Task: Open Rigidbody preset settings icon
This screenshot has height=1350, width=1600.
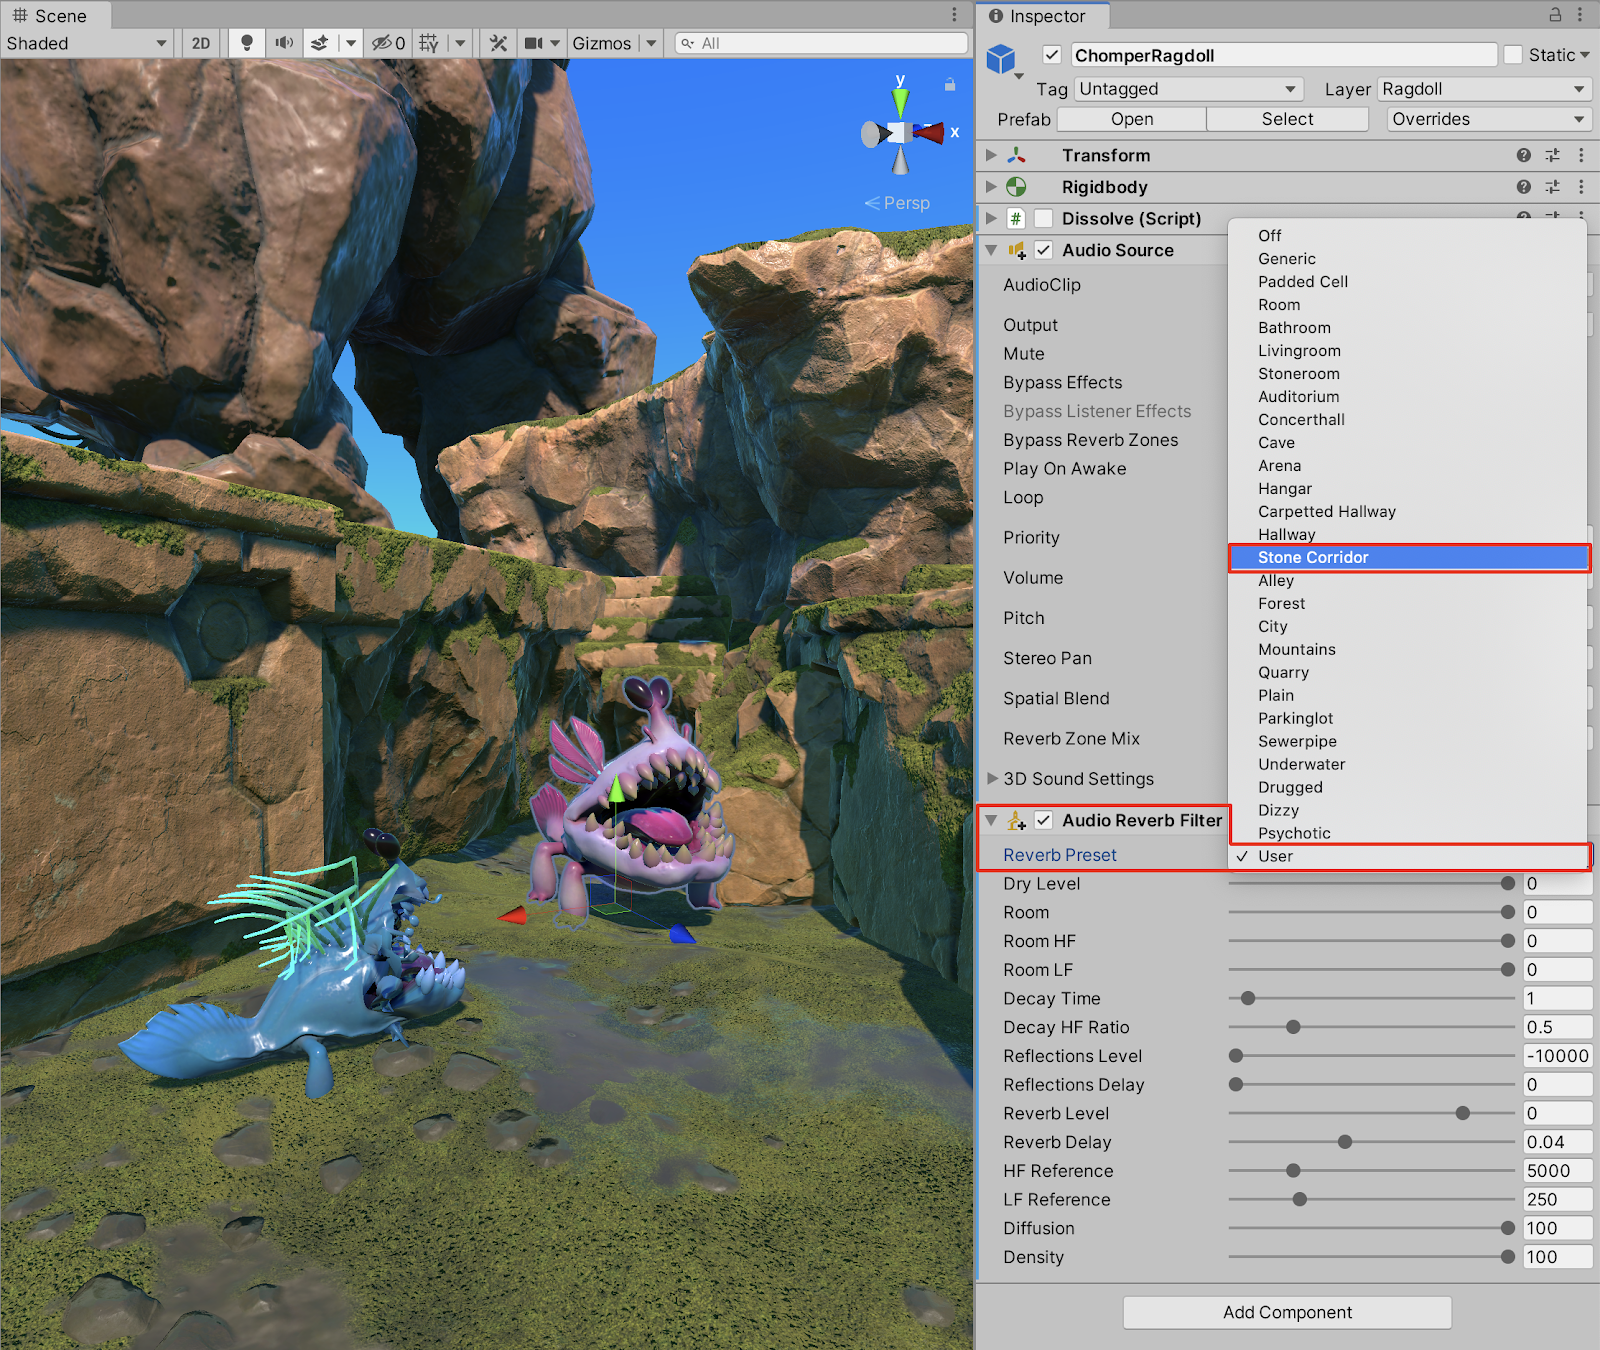Action: [1552, 187]
